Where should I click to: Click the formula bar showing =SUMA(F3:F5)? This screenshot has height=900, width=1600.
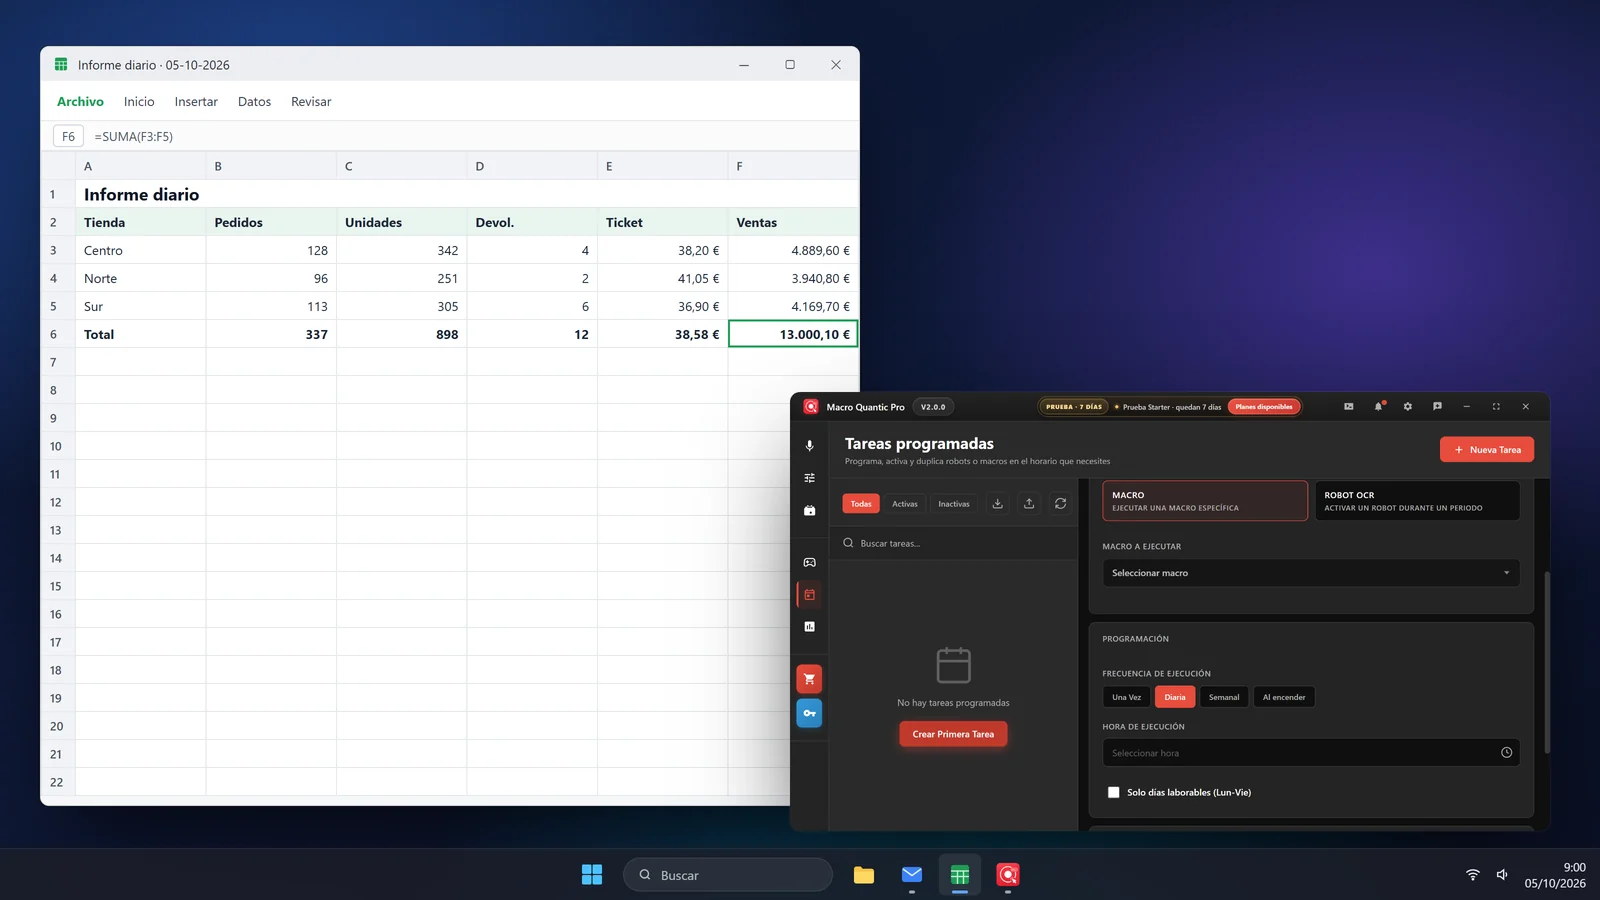tap(472, 136)
